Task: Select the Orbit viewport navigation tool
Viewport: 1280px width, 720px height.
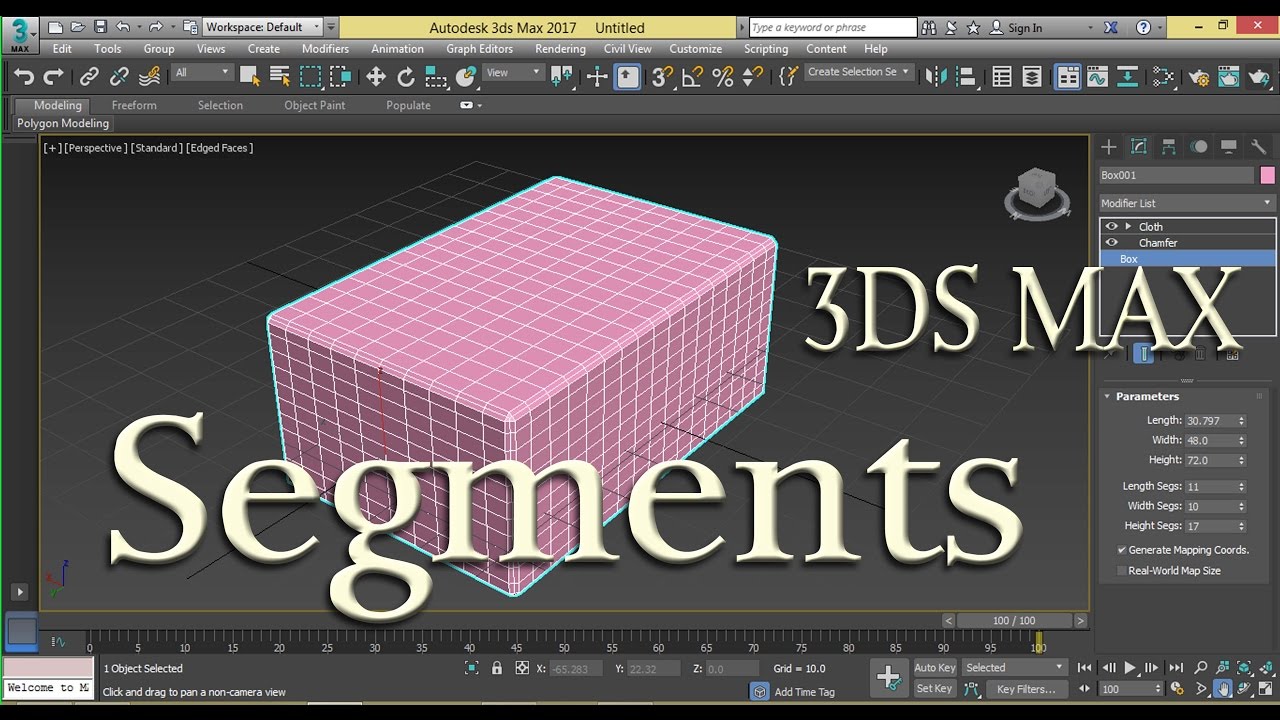Action: pos(1245,688)
